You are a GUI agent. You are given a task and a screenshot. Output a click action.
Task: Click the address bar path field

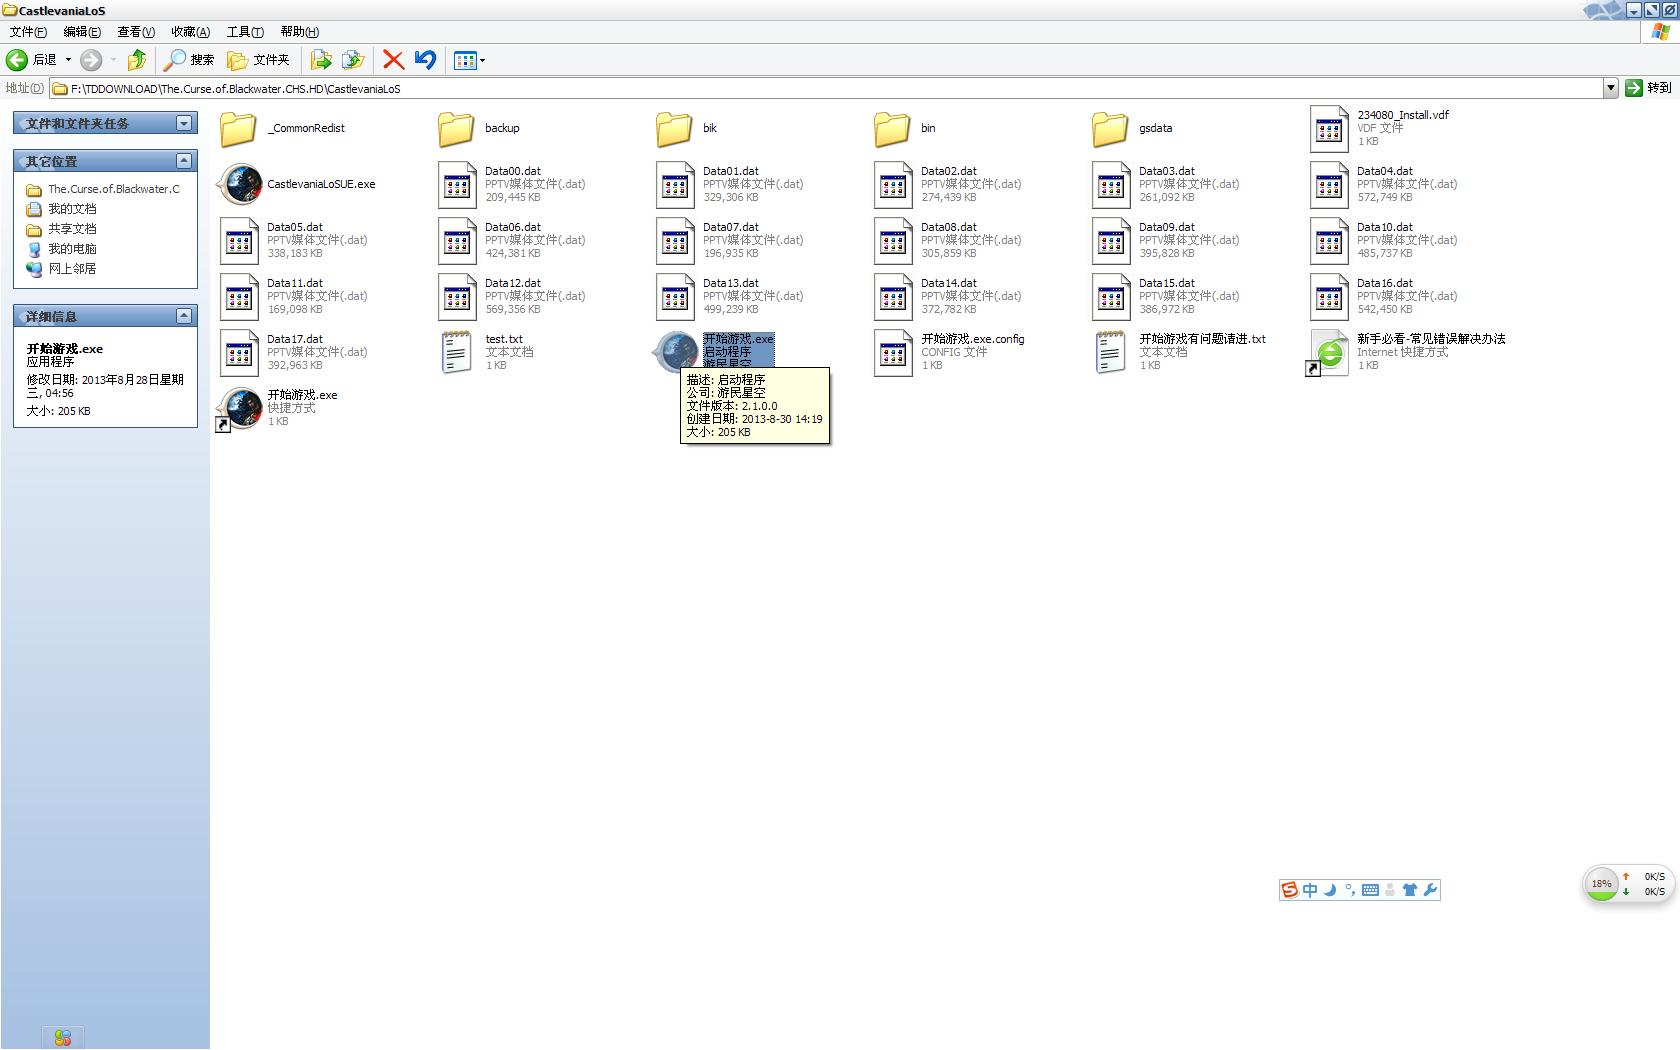pos(826,88)
